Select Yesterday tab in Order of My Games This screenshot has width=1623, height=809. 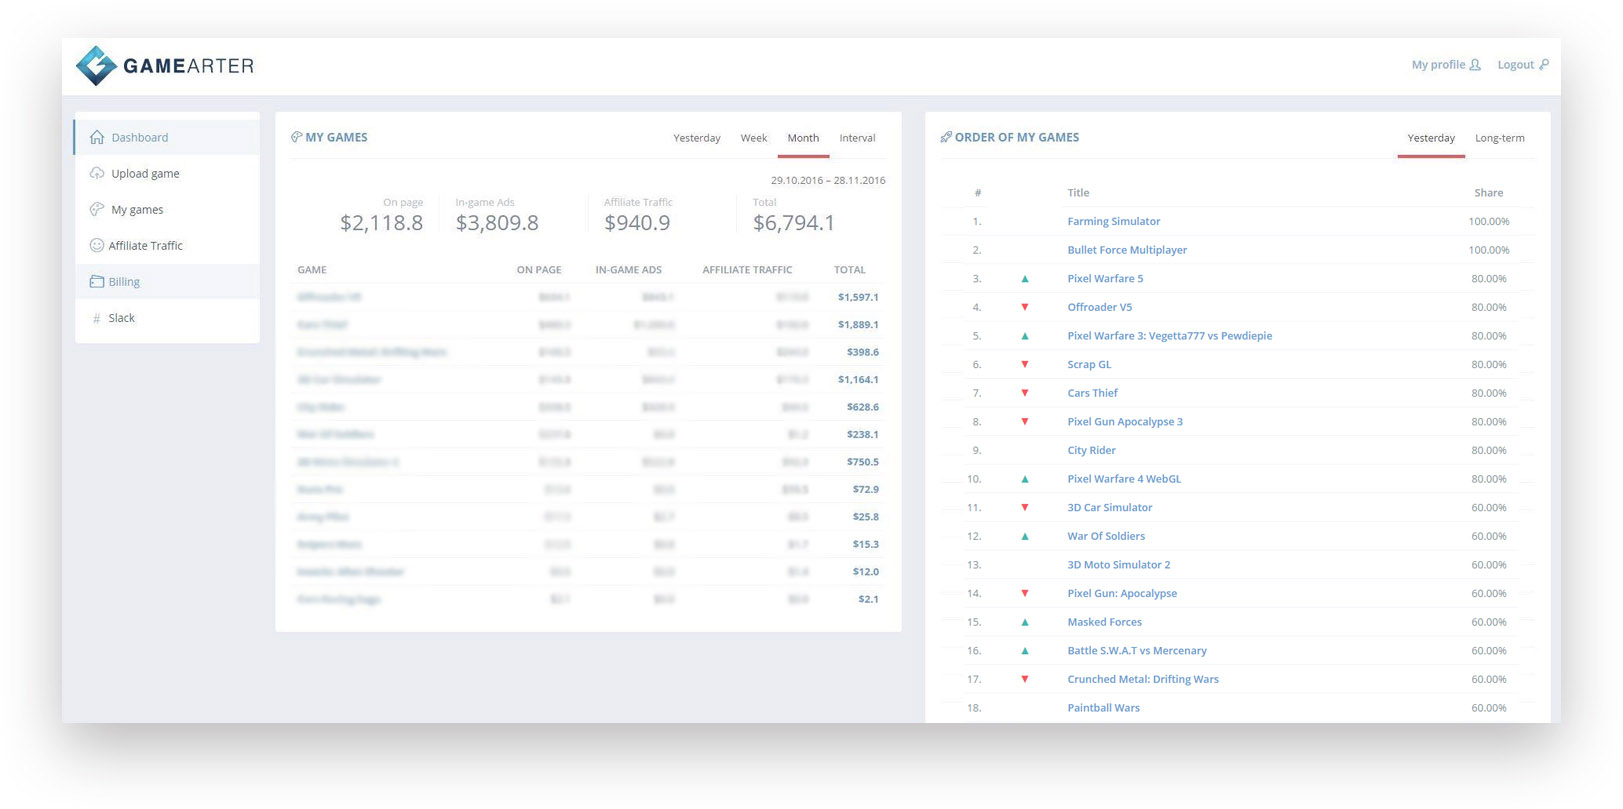click(x=1431, y=138)
